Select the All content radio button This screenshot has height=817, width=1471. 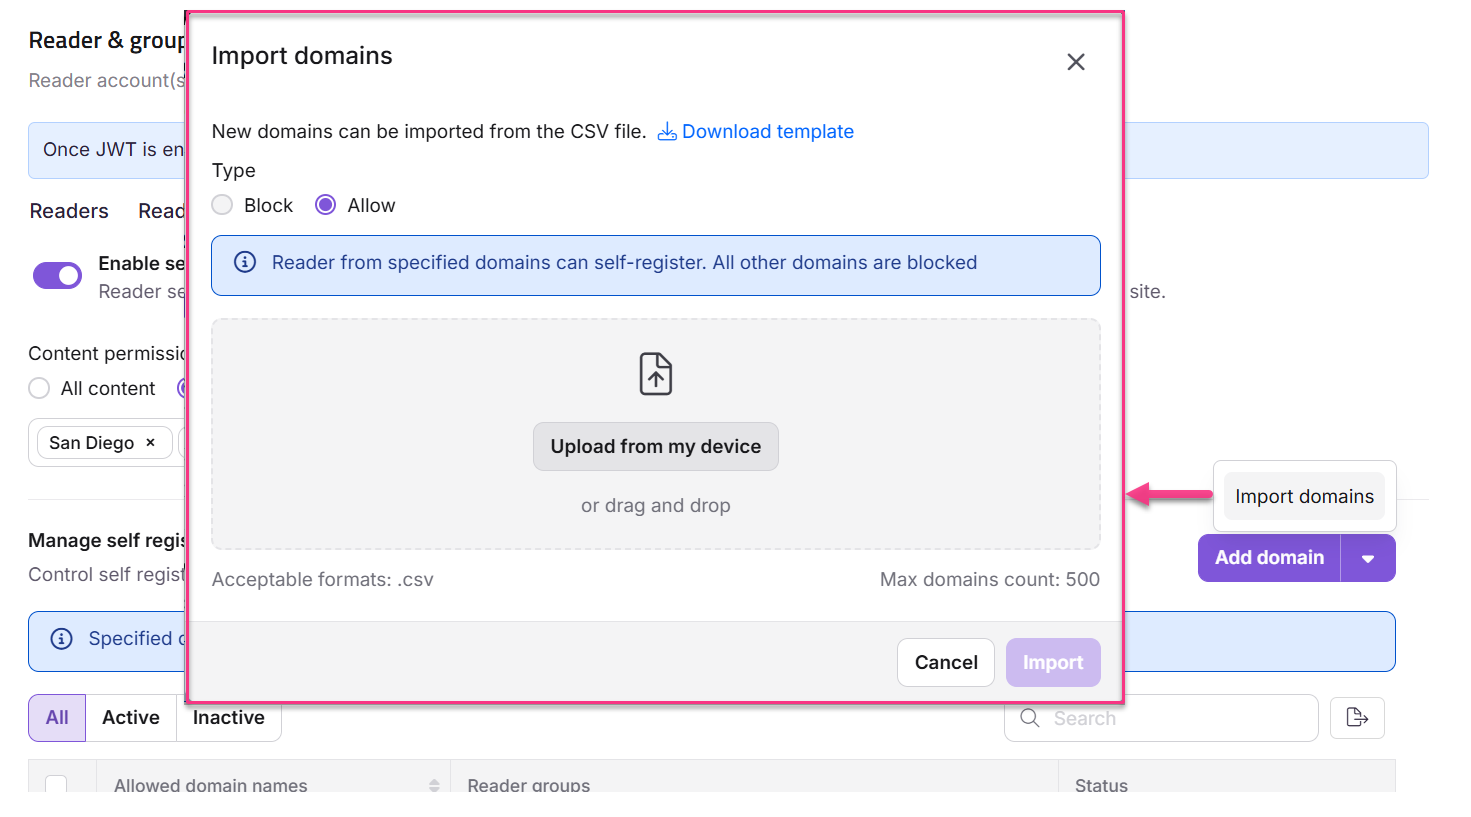coord(39,388)
